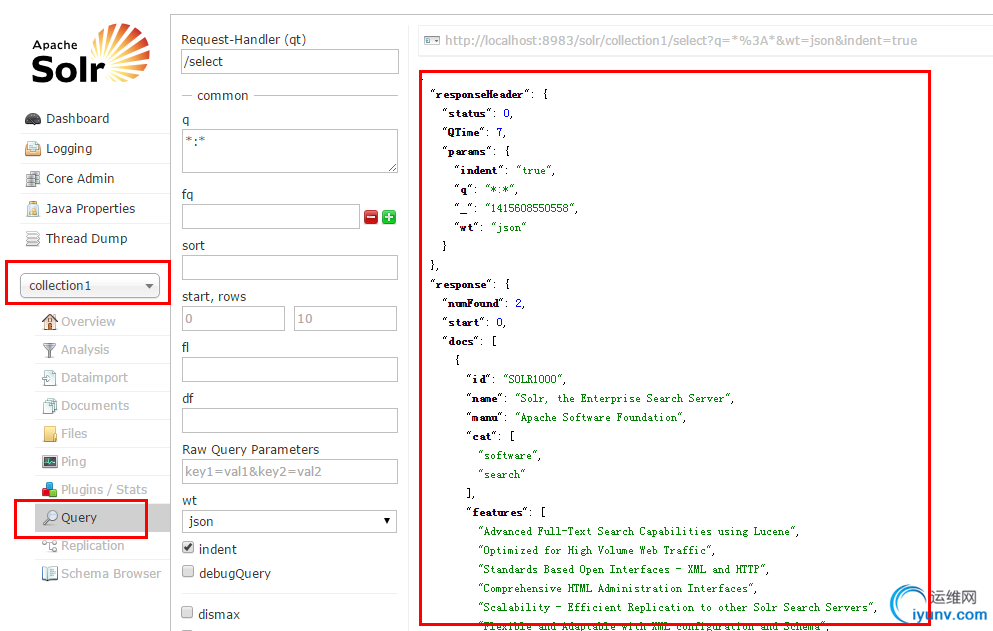Click the "Solr, the Enterprise Search Server" value
993x631 pixels.
click(623, 398)
